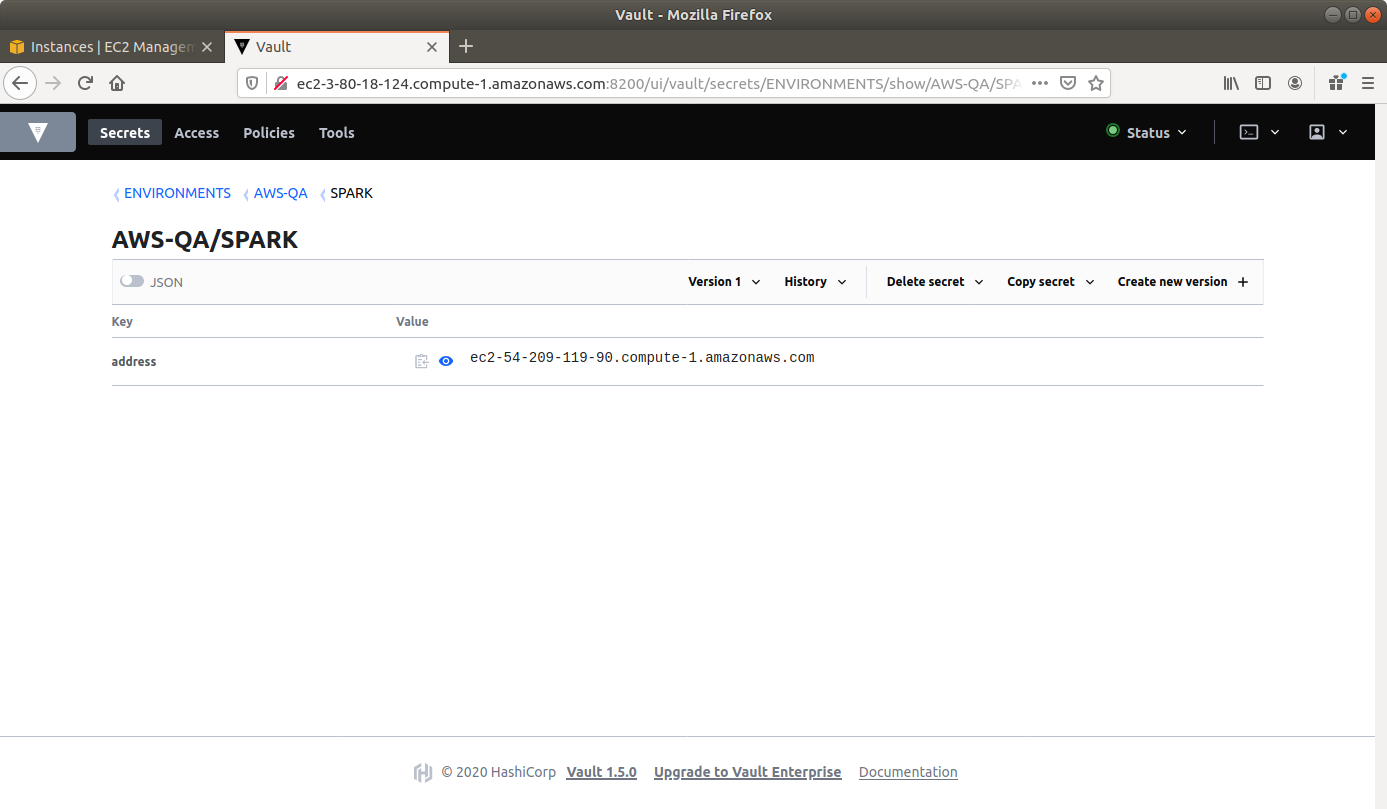The image size is (1387, 809).
Task: Go to the Access nav tab
Action: point(197,132)
